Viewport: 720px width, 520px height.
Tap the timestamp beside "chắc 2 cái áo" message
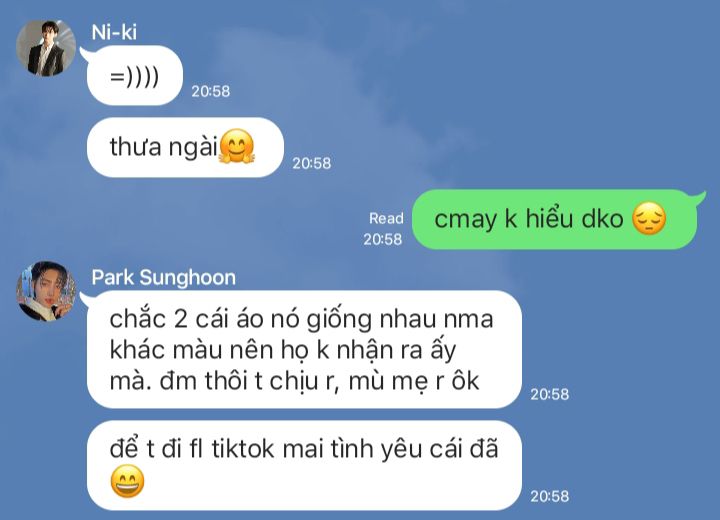[550, 394]
